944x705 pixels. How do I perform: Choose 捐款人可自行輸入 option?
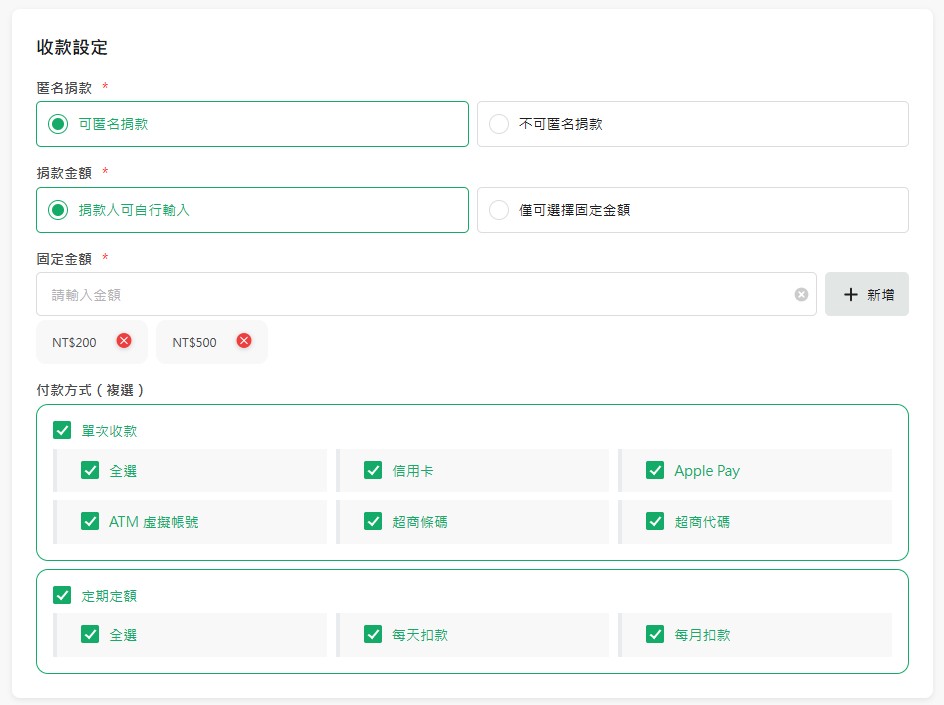59,210
